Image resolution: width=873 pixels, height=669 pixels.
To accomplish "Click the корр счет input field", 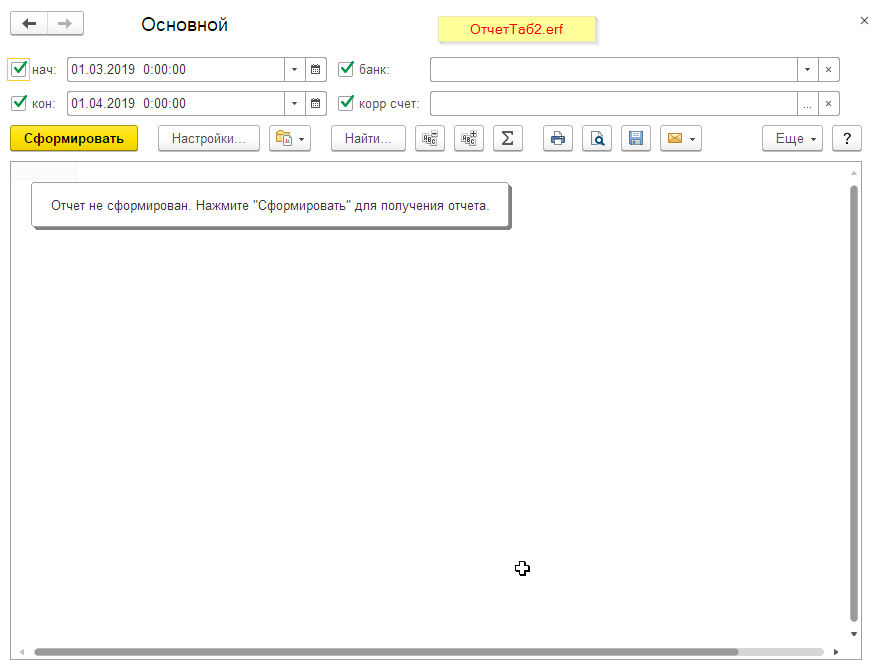I will click(x=613, y=104).
